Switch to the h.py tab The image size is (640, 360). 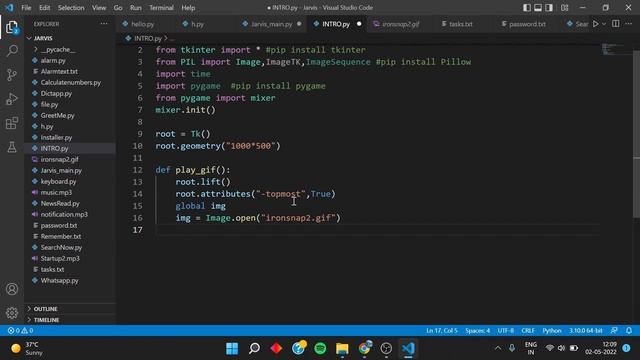click(198, 24)
